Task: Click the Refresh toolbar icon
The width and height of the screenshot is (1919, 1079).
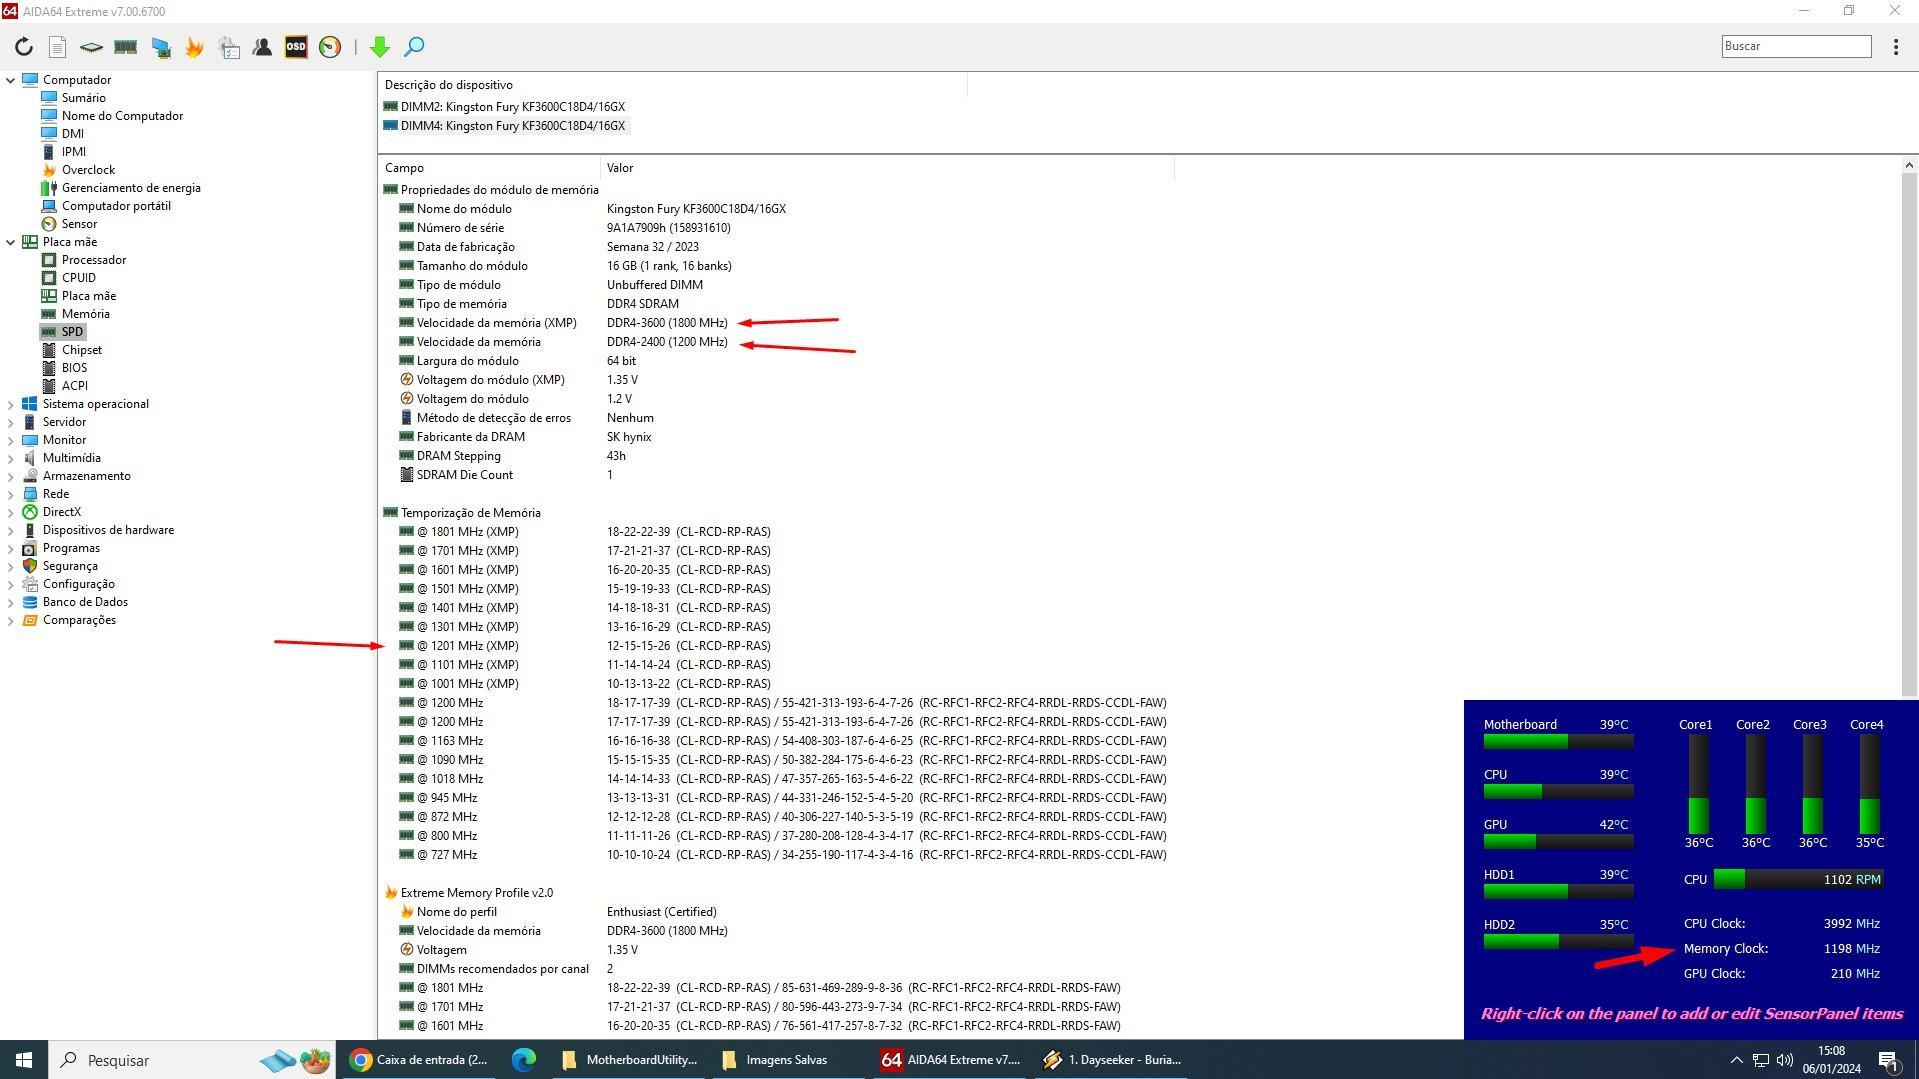Action: pos(24,47)
